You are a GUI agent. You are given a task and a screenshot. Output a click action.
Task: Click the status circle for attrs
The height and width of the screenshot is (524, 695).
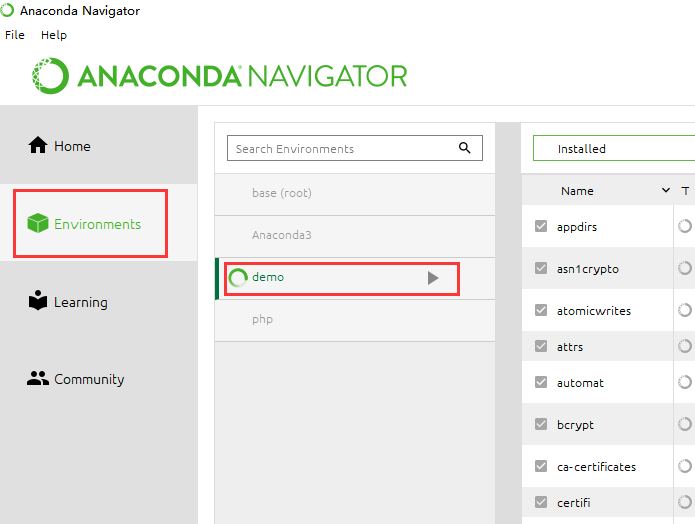[684, 346]
